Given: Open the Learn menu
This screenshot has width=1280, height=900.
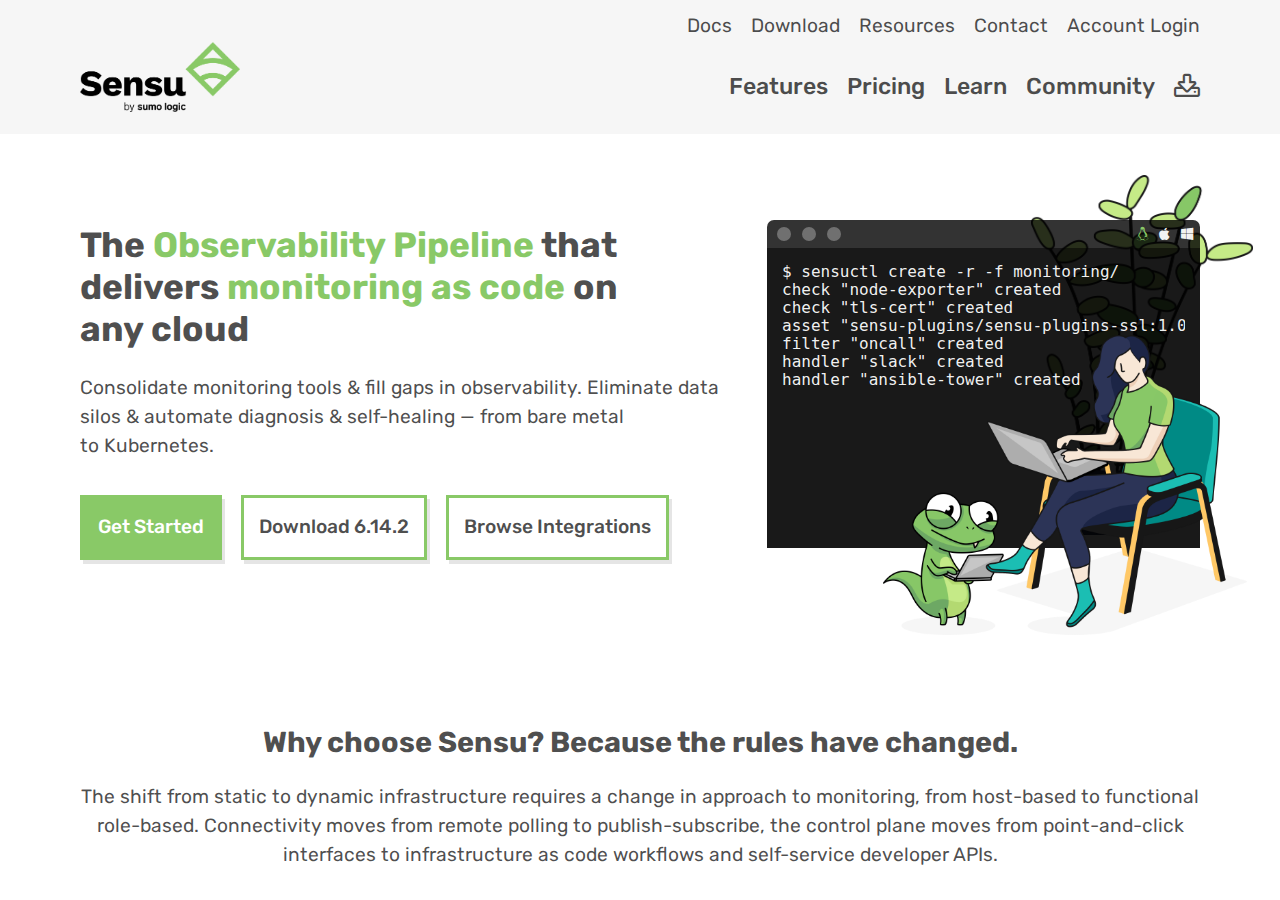Looking at the screenshot, I should pyautogui.click(x=975, y=86).
